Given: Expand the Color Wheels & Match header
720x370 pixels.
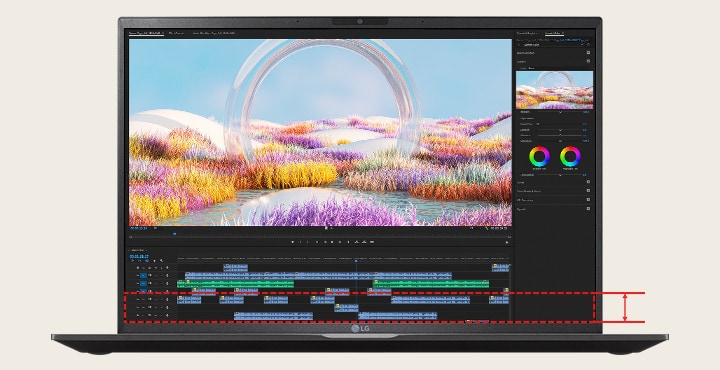Looking at the screenshot, I should [529, 191].
